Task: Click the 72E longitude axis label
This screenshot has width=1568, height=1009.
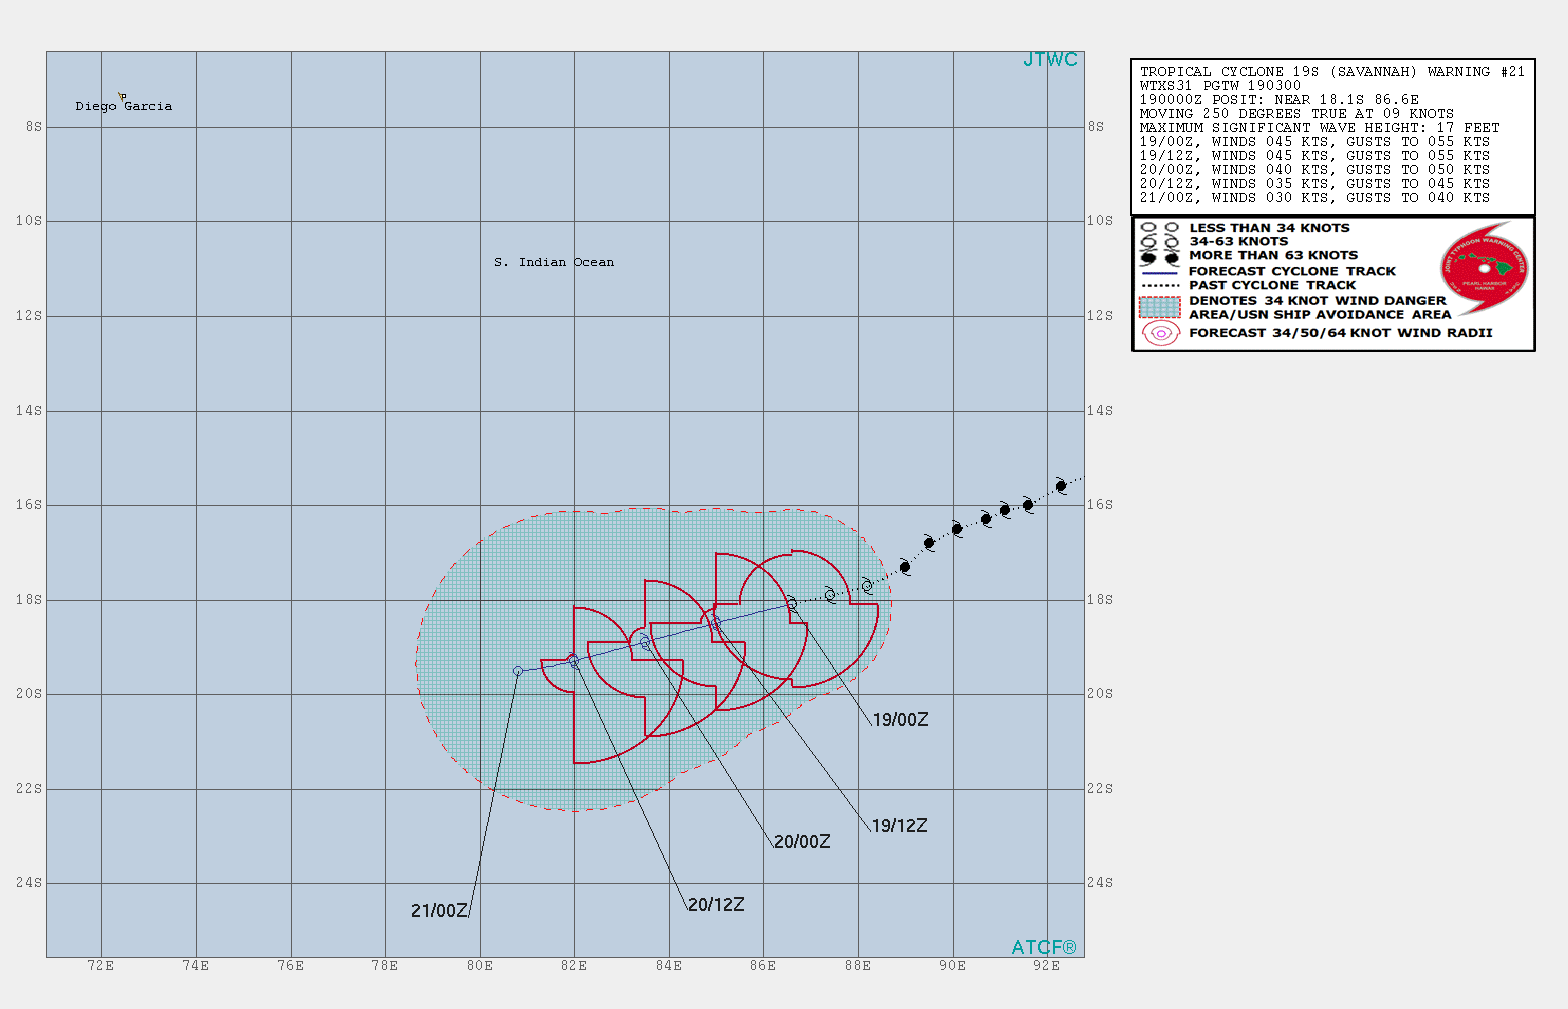Action: coord(101,966)
